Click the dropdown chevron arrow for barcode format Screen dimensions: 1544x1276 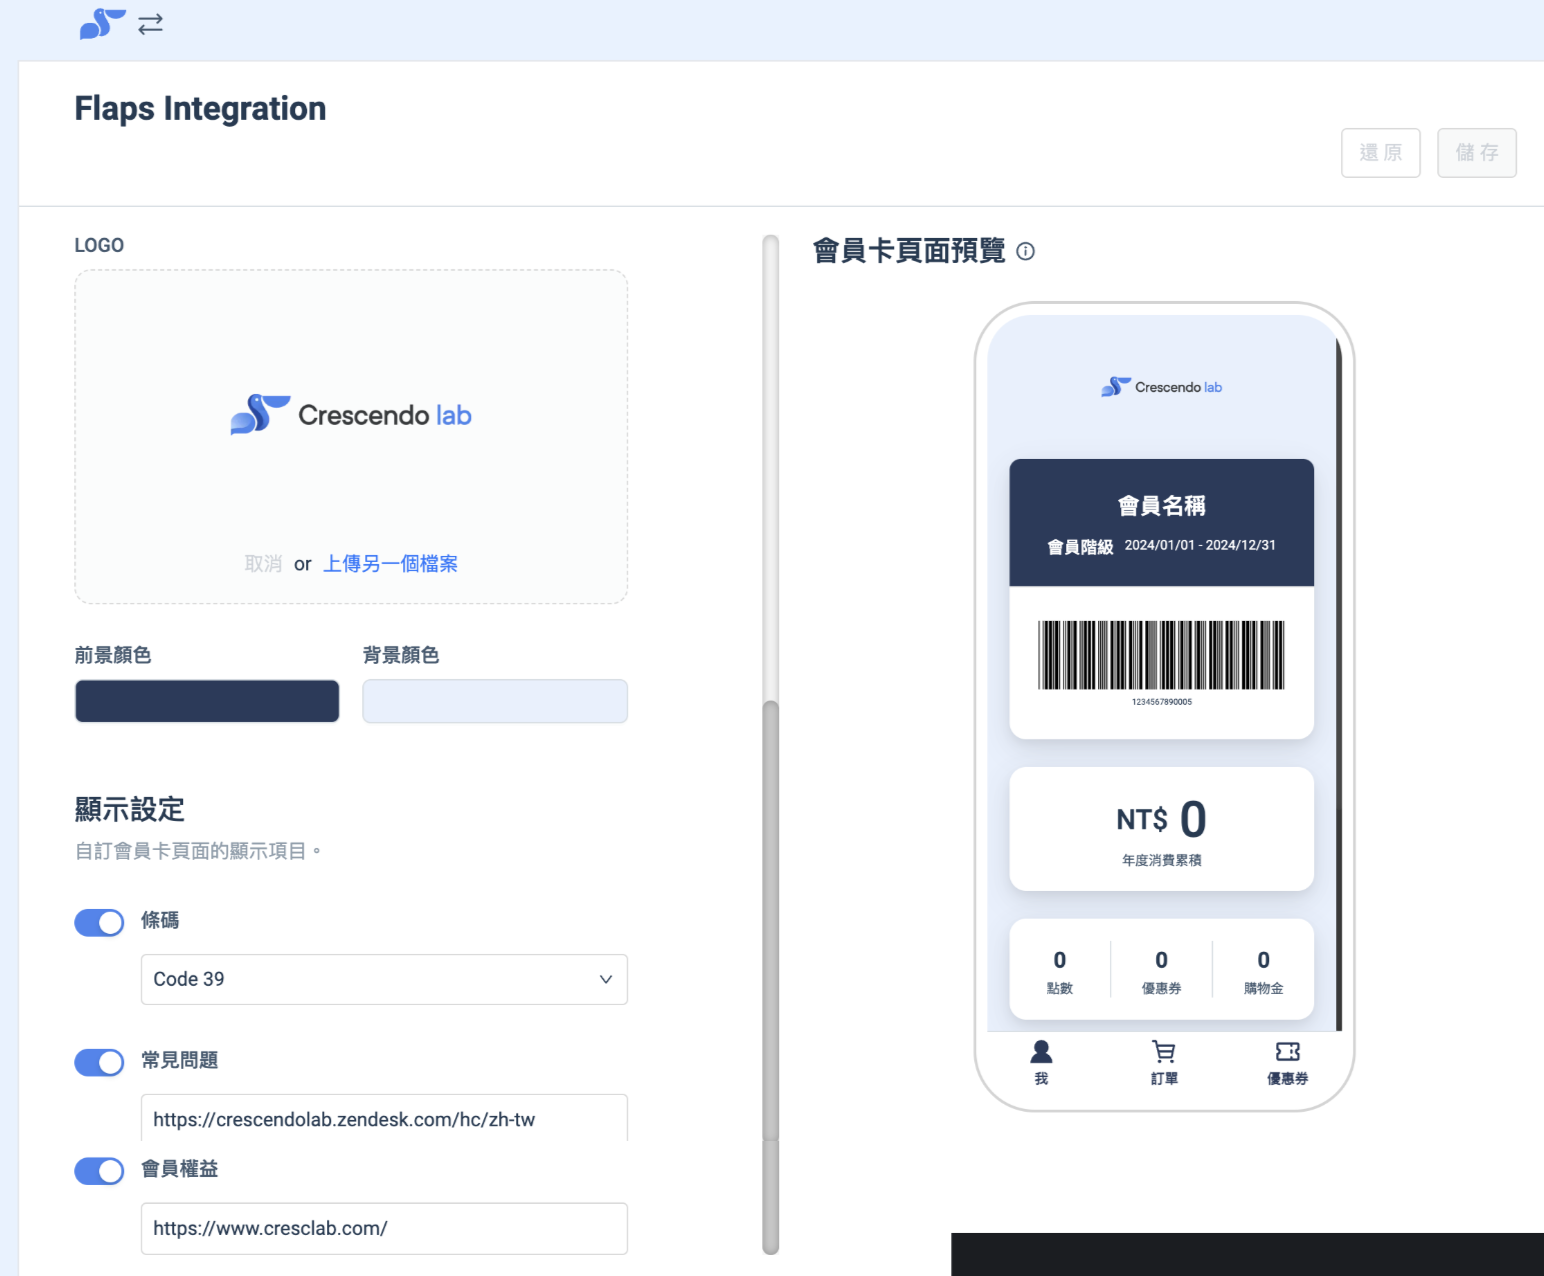click(605, 980)
